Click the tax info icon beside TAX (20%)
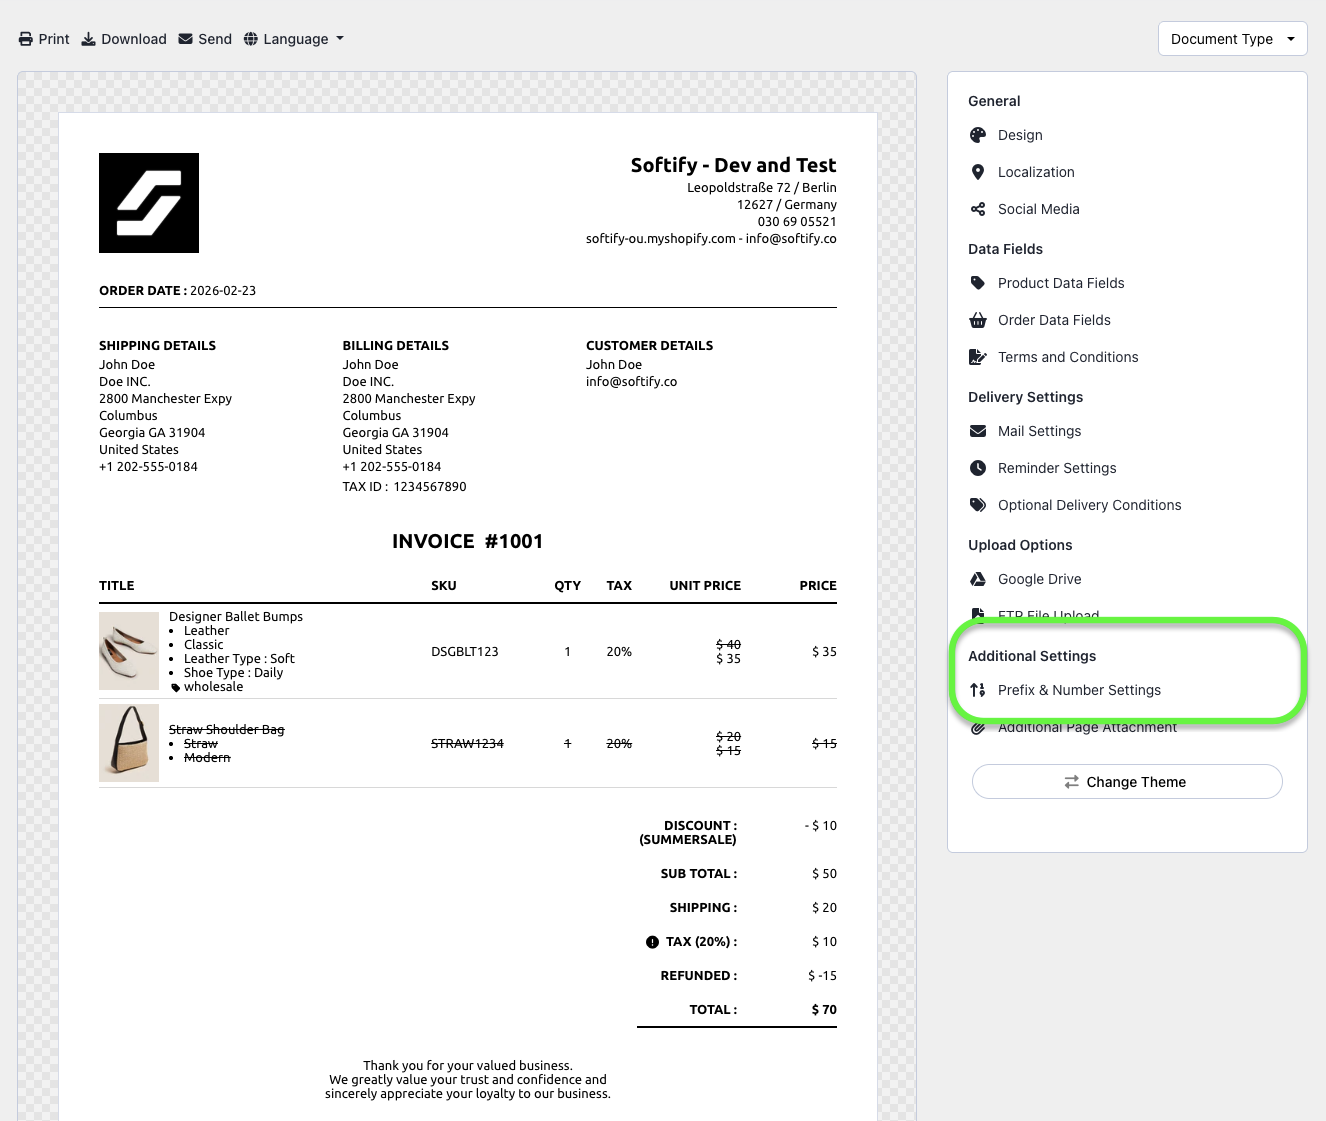The image size is (1326, 1121). pyautogui.click(x=652, y=942)
